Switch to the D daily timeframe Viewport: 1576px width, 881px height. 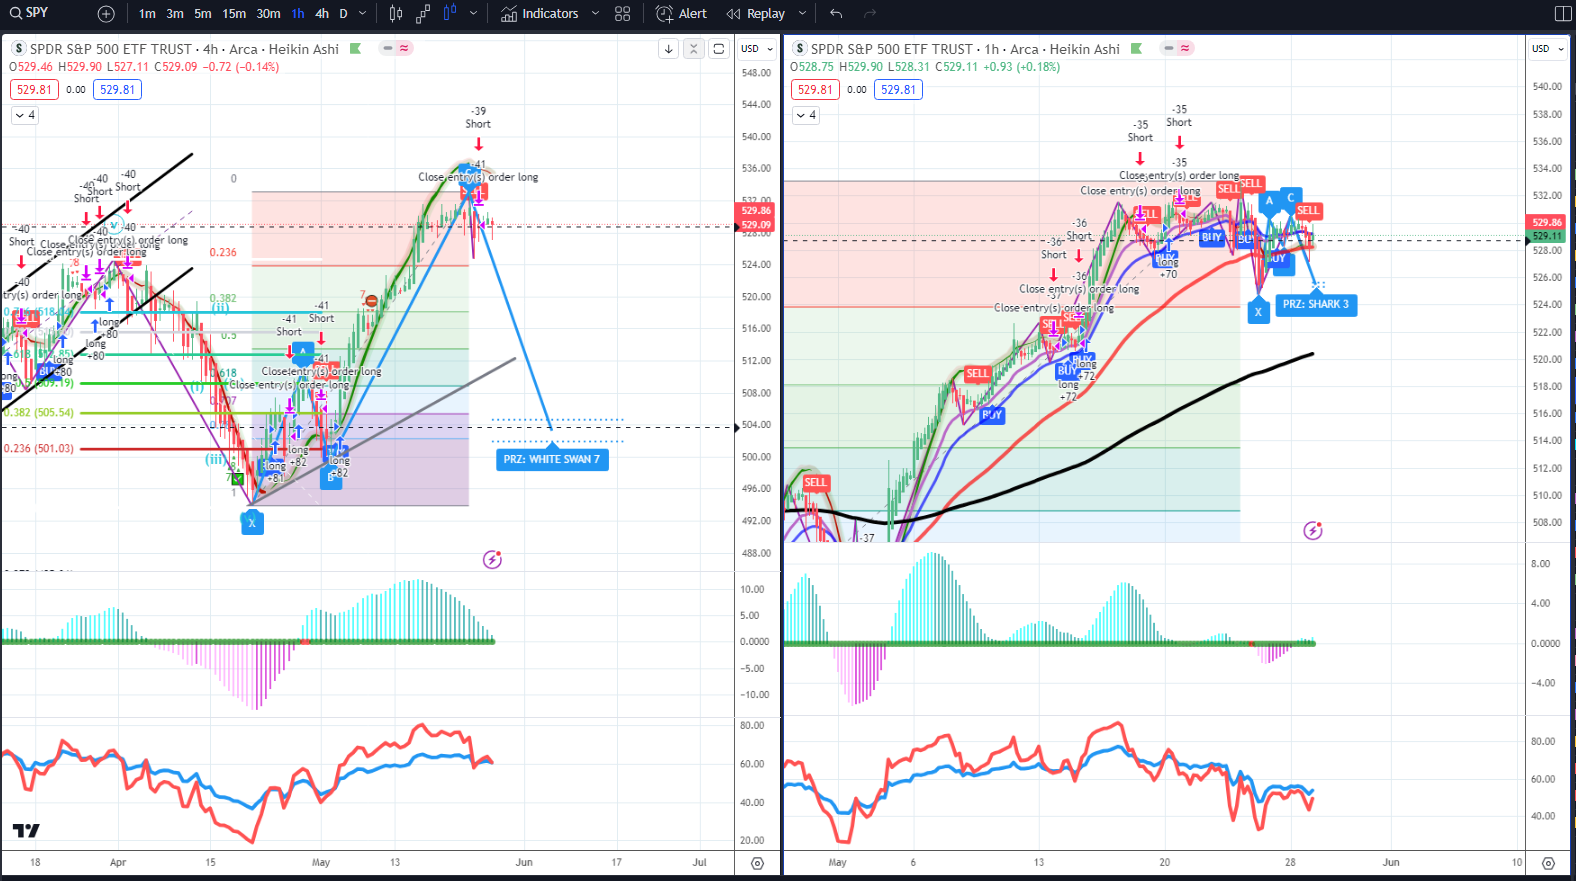click(x=343, y=14)
